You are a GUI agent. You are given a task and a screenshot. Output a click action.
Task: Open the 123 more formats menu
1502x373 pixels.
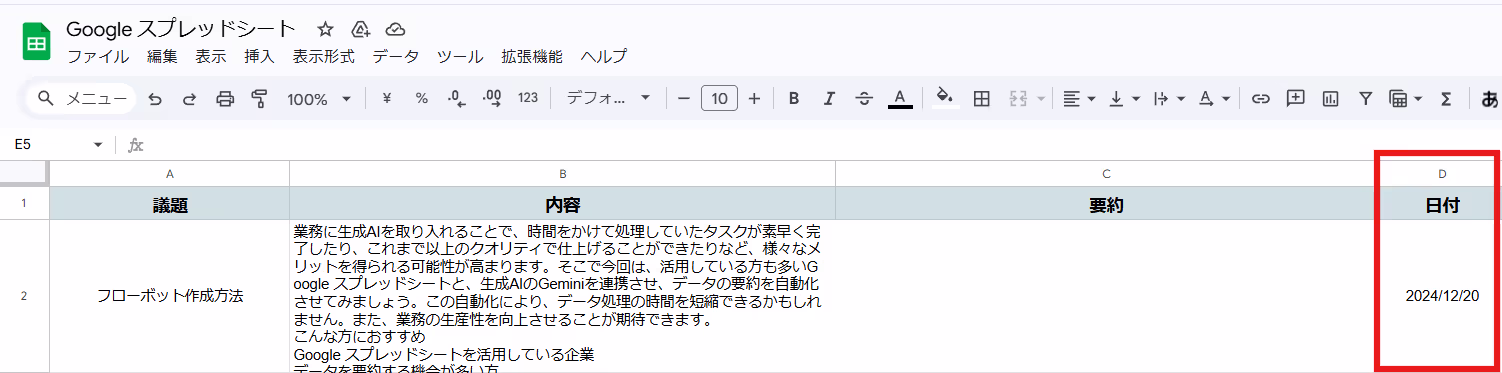click(x=528, y=98)
